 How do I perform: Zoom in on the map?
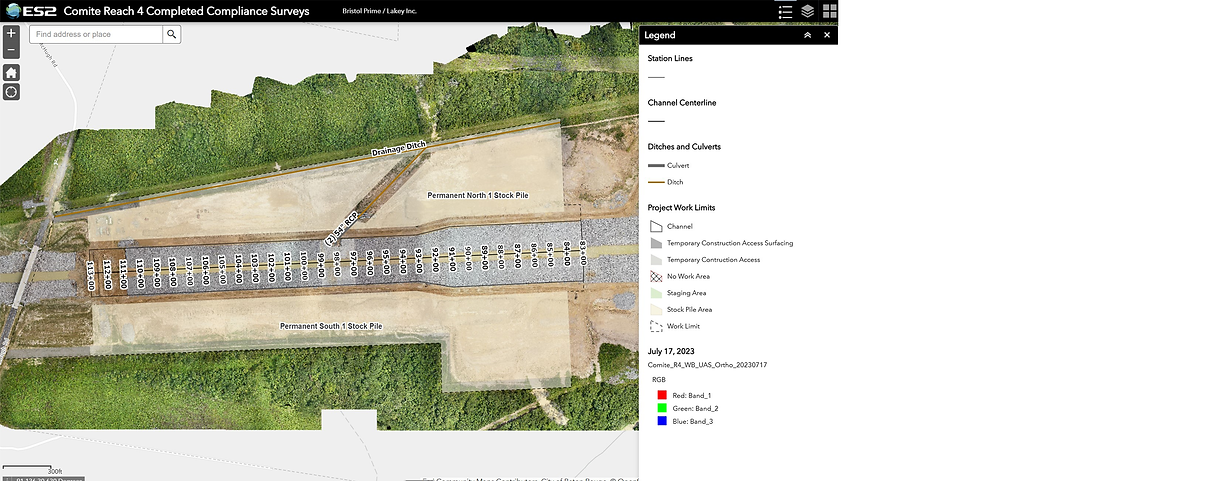pyautogui.click(x=11, y=33)
